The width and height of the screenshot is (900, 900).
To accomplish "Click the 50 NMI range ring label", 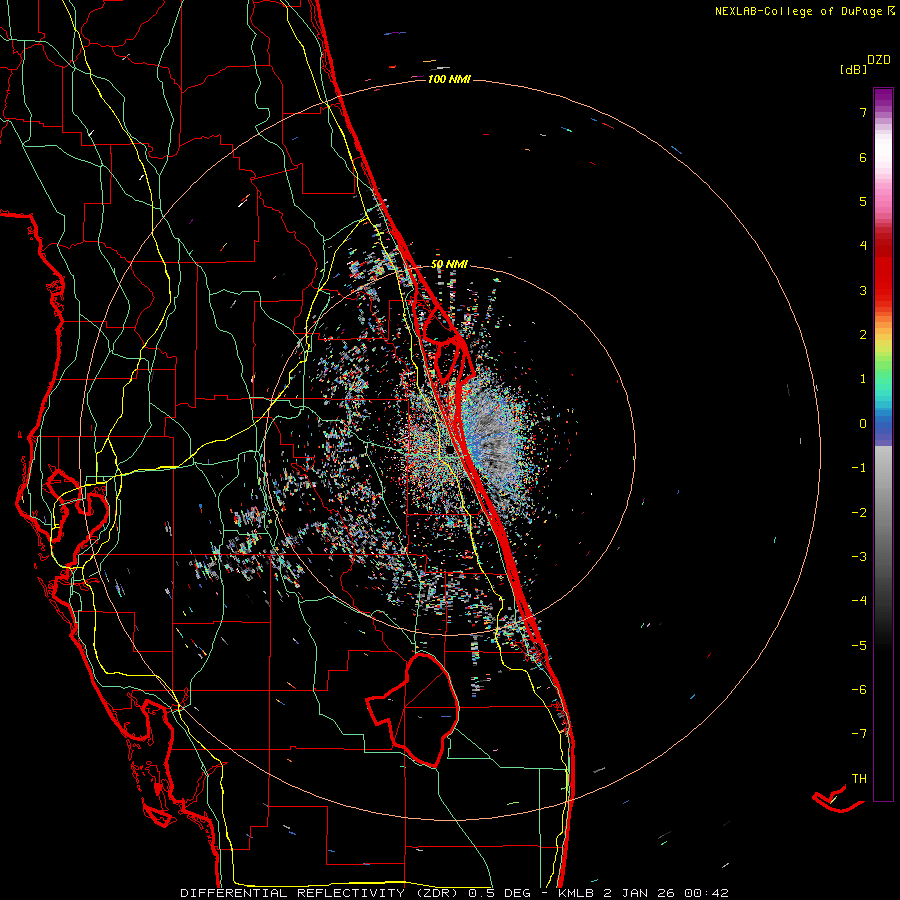I will click(449, 264).
